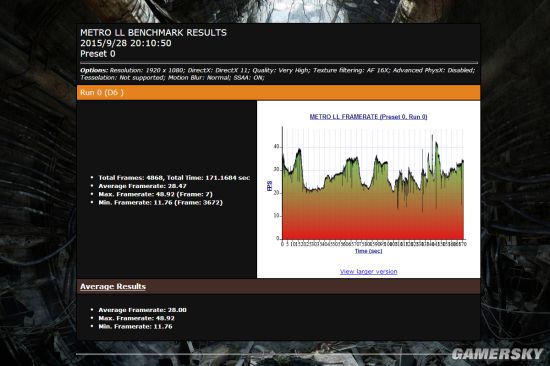The height and width of the screenshot is (366, 550).
Task: Select the Min. Framerate 11.76 Frame 3672 line
Action: (x=160, y=202)
